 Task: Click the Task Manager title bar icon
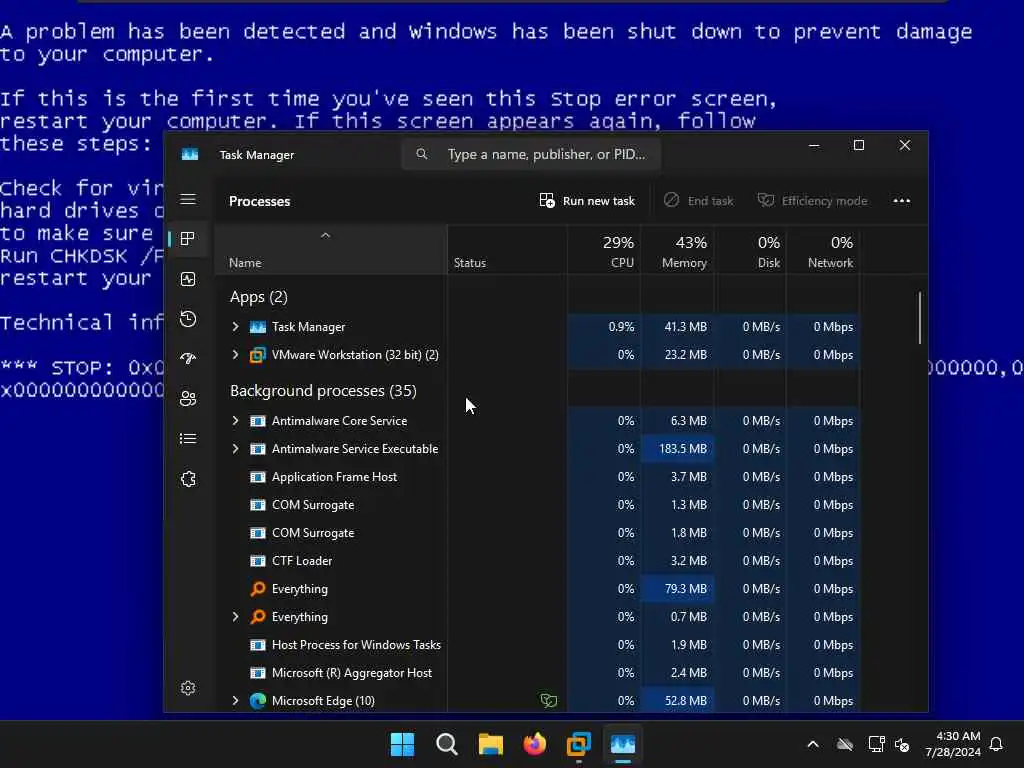point(190,155)
